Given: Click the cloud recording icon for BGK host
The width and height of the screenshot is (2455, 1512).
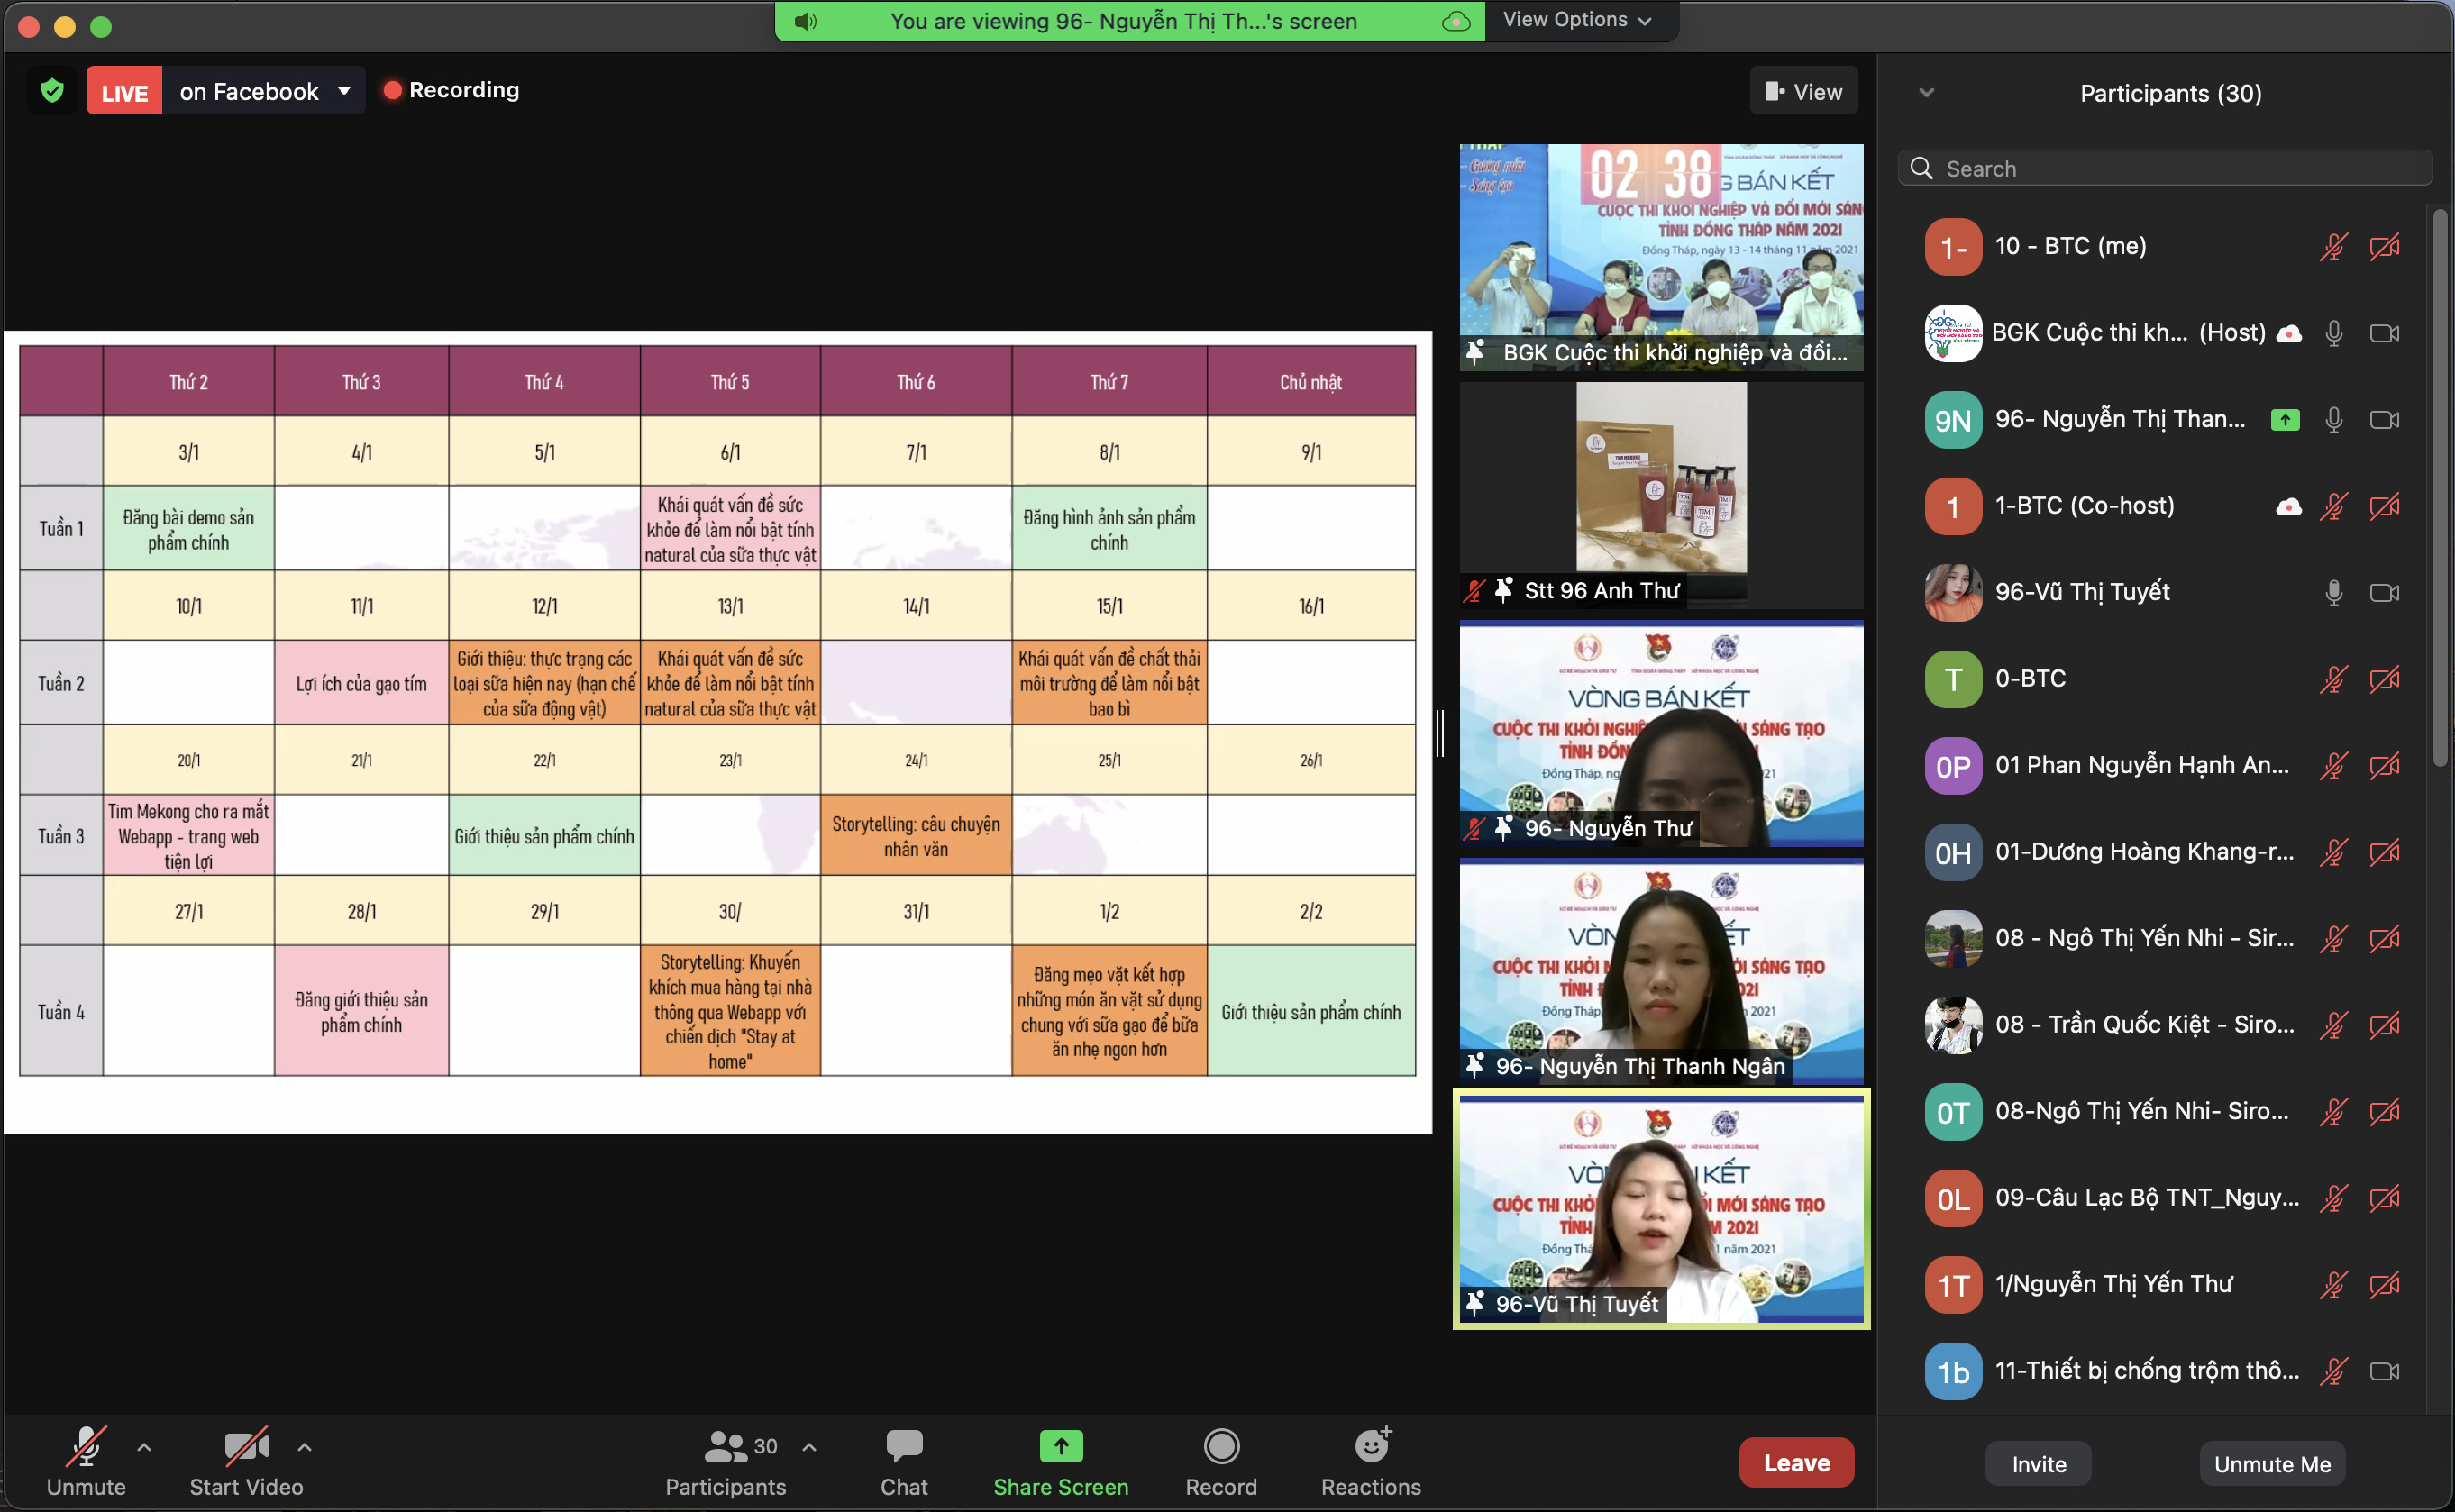Looking at the screenshot, I should pos(2289,333).
